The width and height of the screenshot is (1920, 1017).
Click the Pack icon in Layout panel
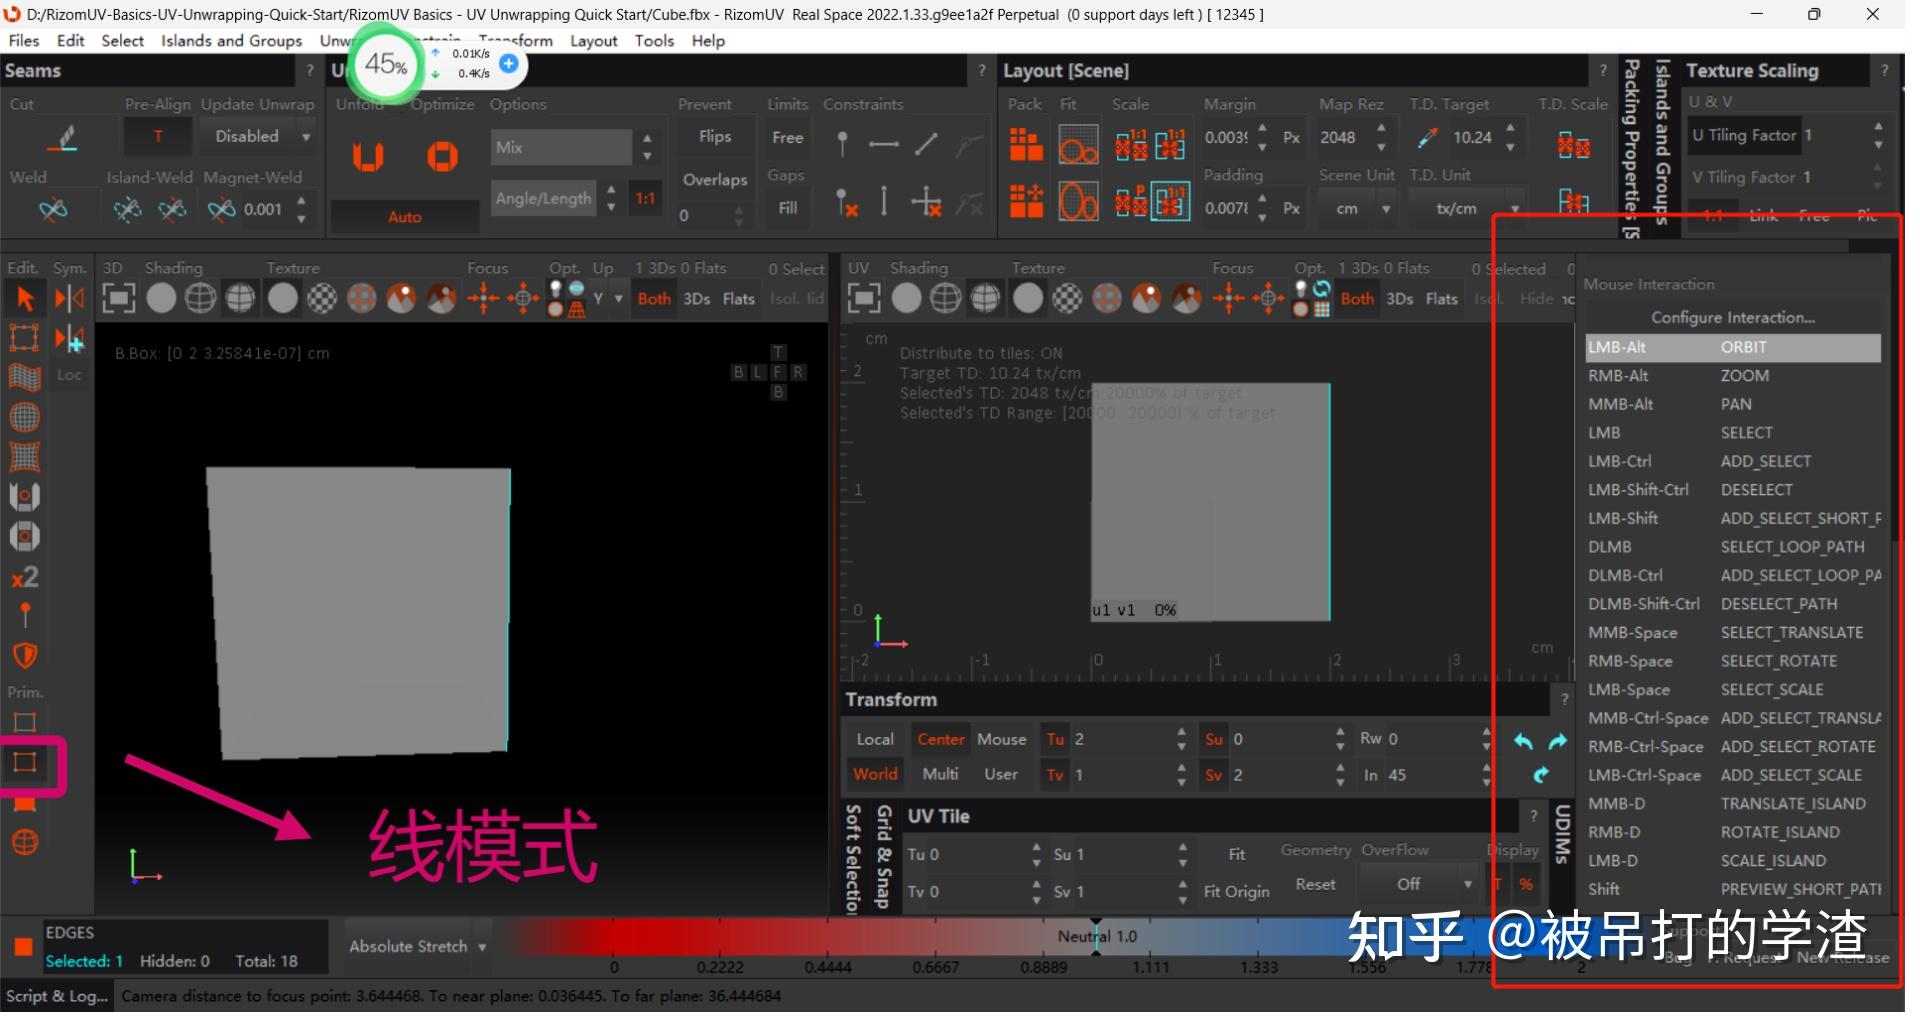pyautogui.click(x=1024, y=144)
